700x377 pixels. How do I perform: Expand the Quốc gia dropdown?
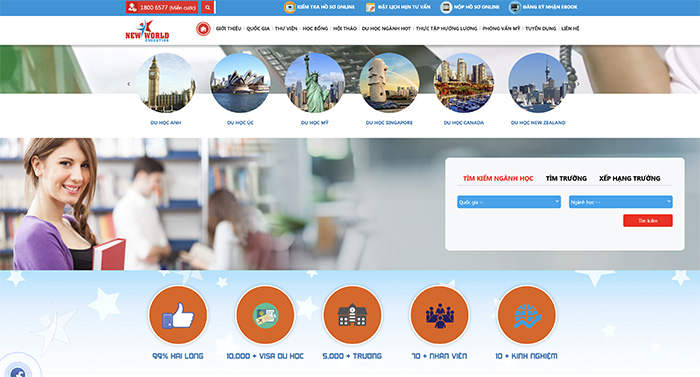[509, 202]
